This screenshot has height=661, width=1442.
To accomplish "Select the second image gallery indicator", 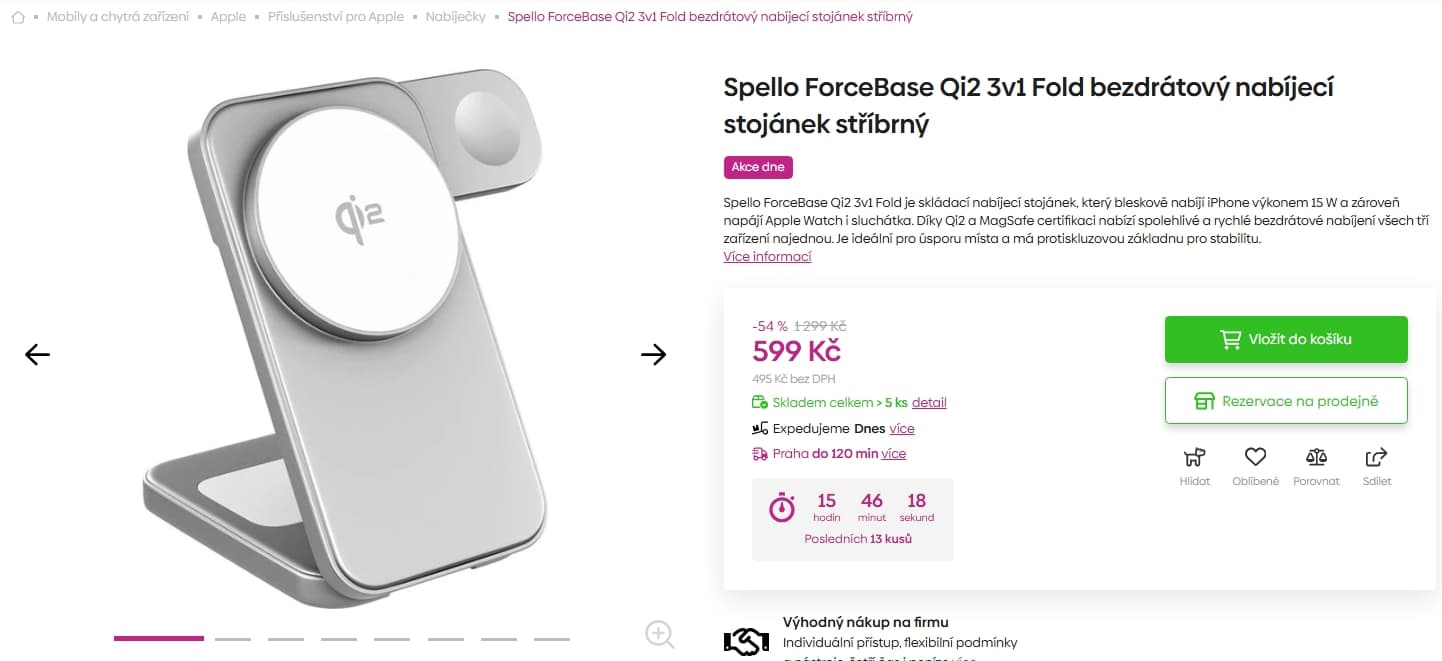I will (232, 638).
